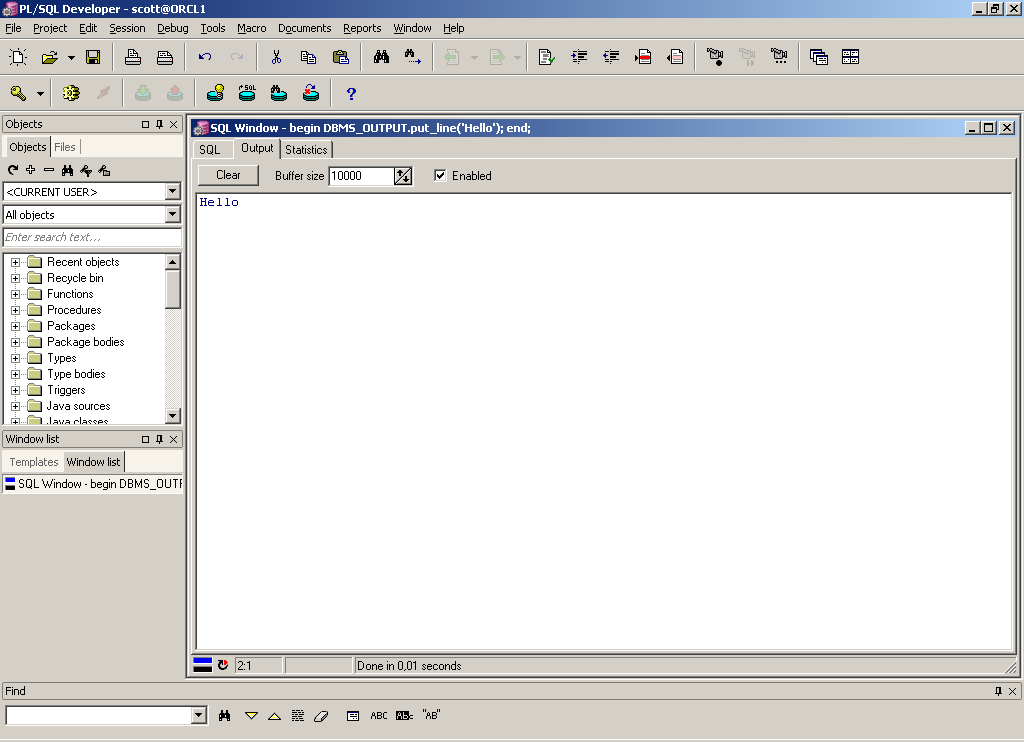Click the Print icon
The width and height of the screenshot is (1024, 742).
131,57
